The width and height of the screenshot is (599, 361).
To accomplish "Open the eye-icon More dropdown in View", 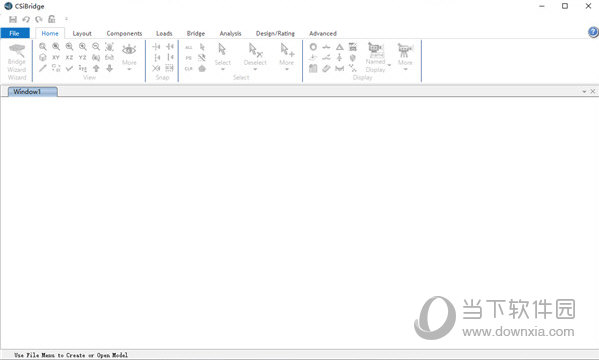I will tap(129, 57).
